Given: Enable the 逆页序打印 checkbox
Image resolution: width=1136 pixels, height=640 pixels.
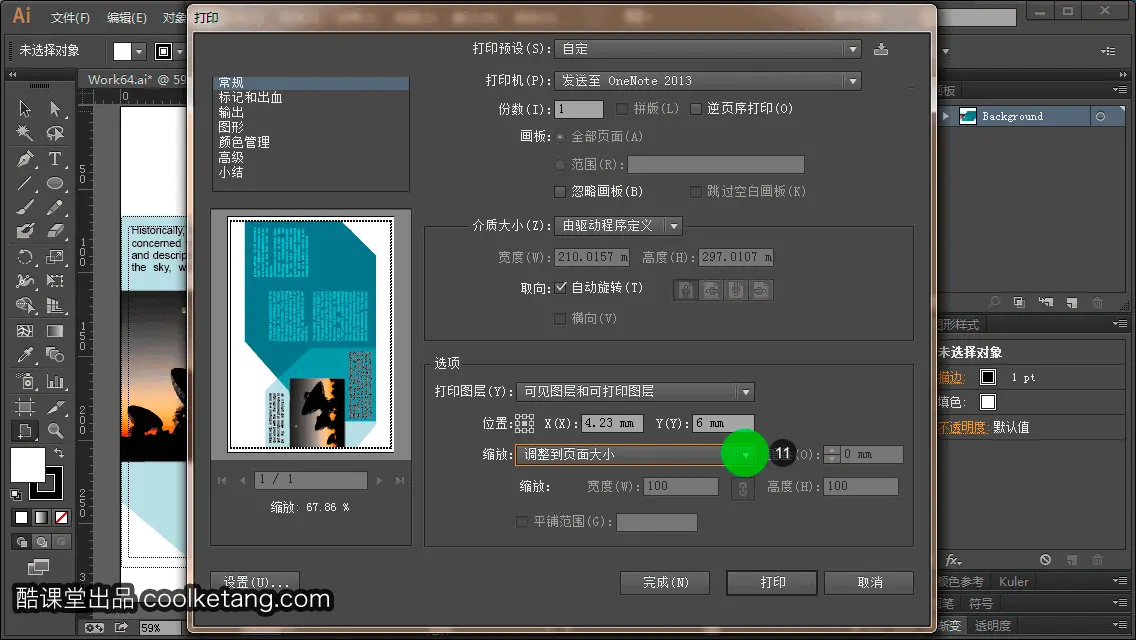Looking at the screenshot, I should coord(696,109).
